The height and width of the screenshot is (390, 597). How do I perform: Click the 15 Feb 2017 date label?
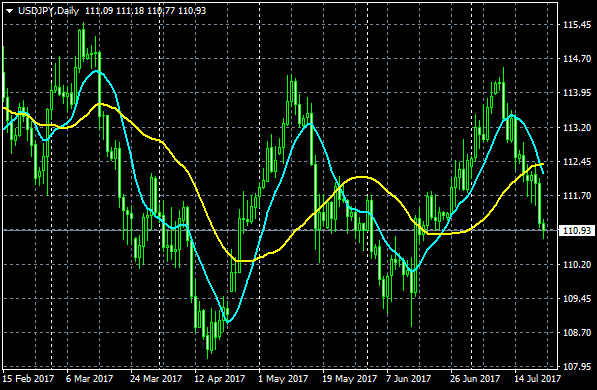(x=28, y=379)
